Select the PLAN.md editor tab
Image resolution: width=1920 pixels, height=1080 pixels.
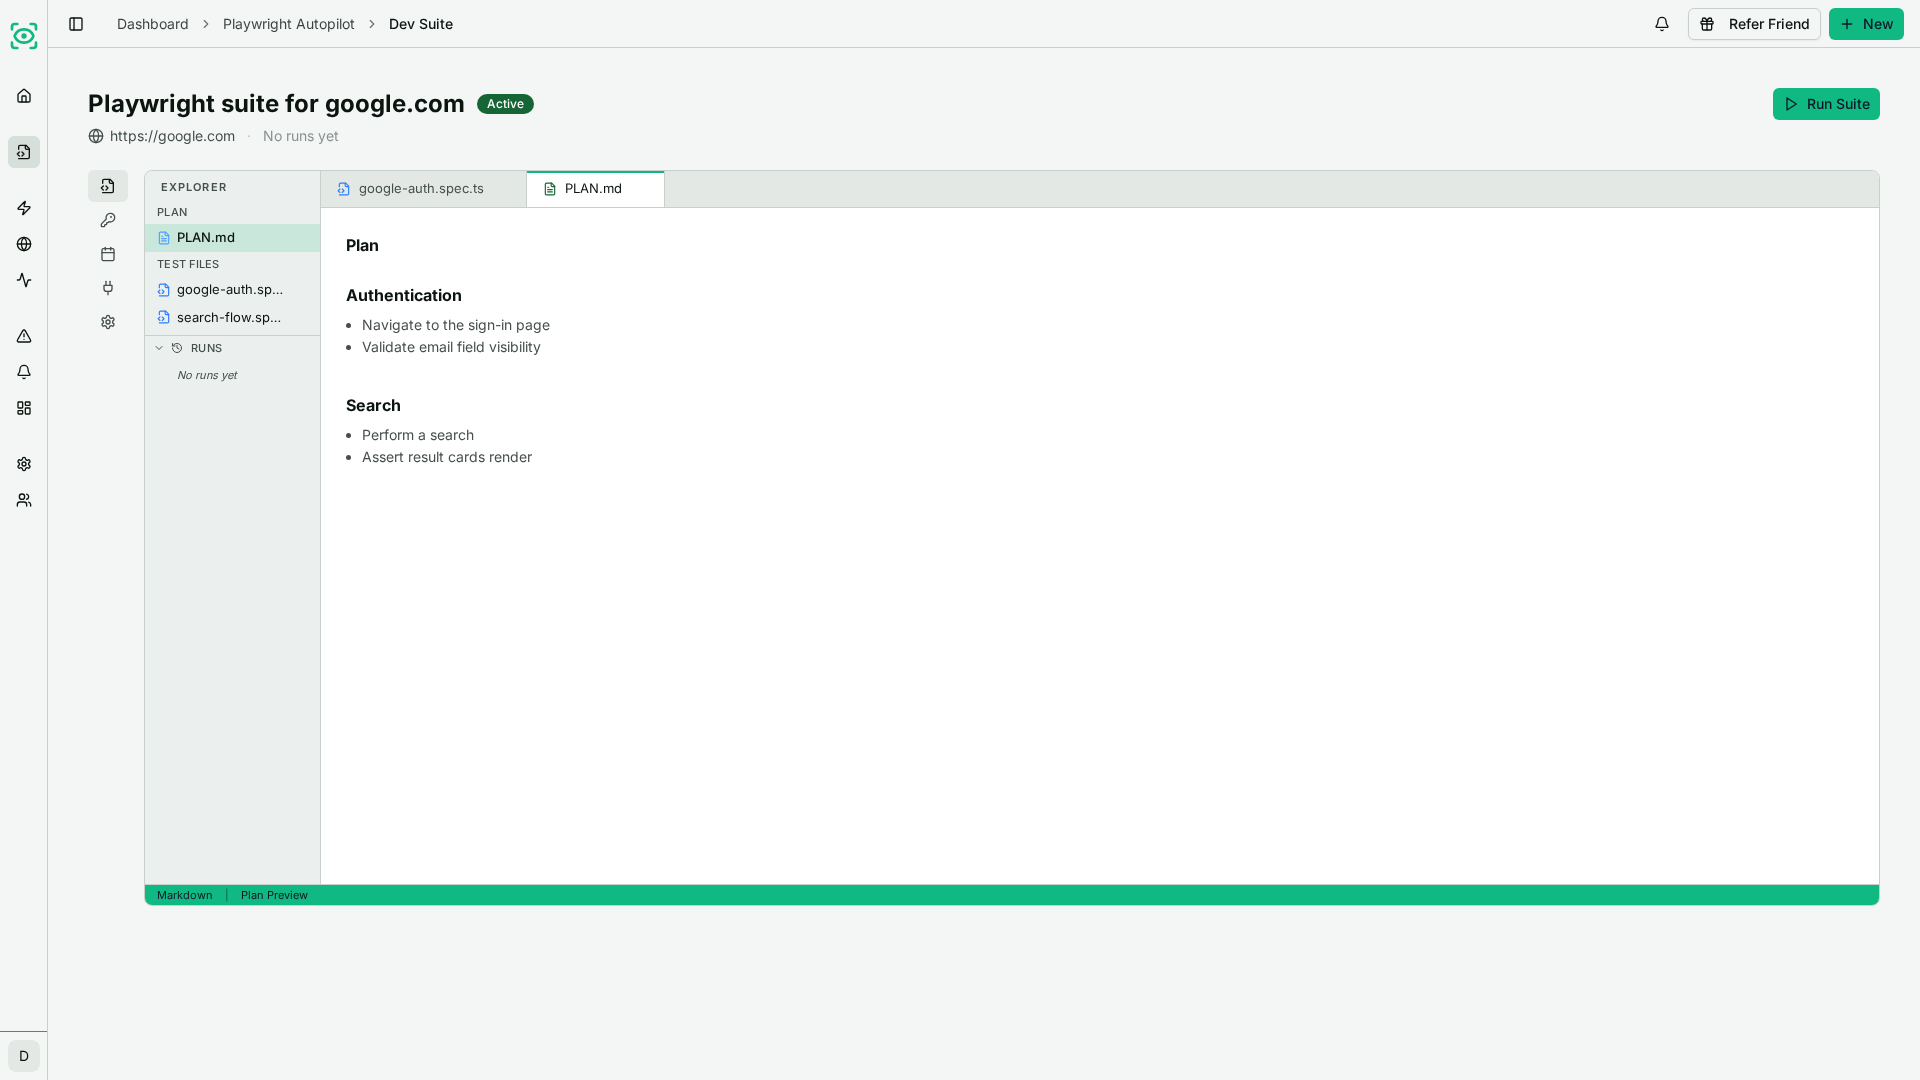coord(595,189)
